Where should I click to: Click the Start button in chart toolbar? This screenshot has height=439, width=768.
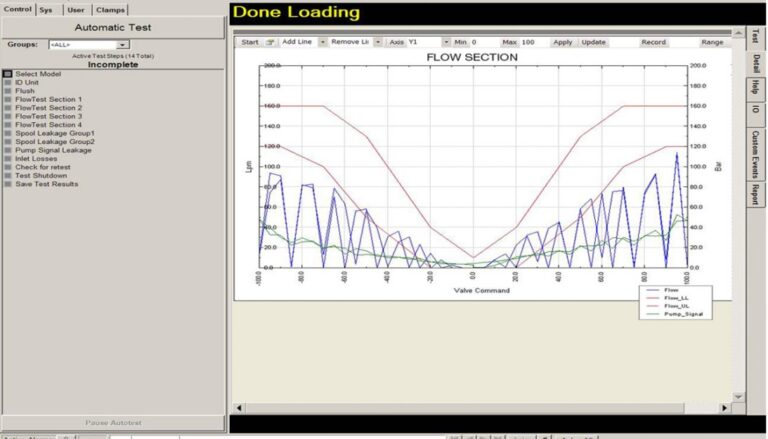point(250,42)
